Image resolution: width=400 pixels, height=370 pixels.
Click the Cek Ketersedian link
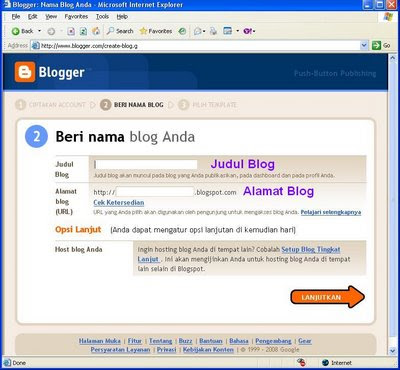pos(119,203)
